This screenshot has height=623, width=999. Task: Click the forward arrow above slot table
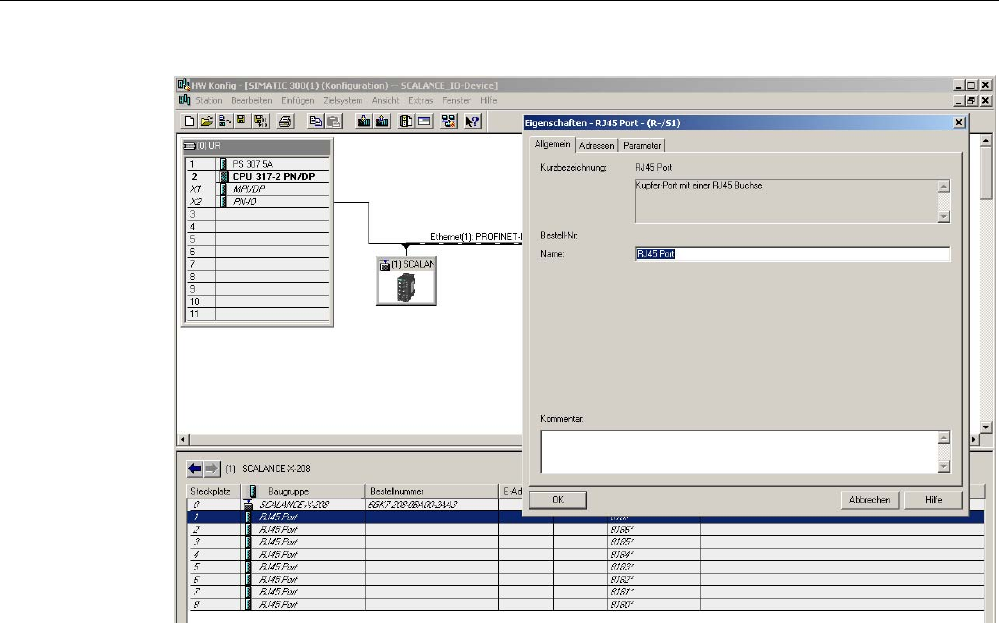click(x=212, y=469)
